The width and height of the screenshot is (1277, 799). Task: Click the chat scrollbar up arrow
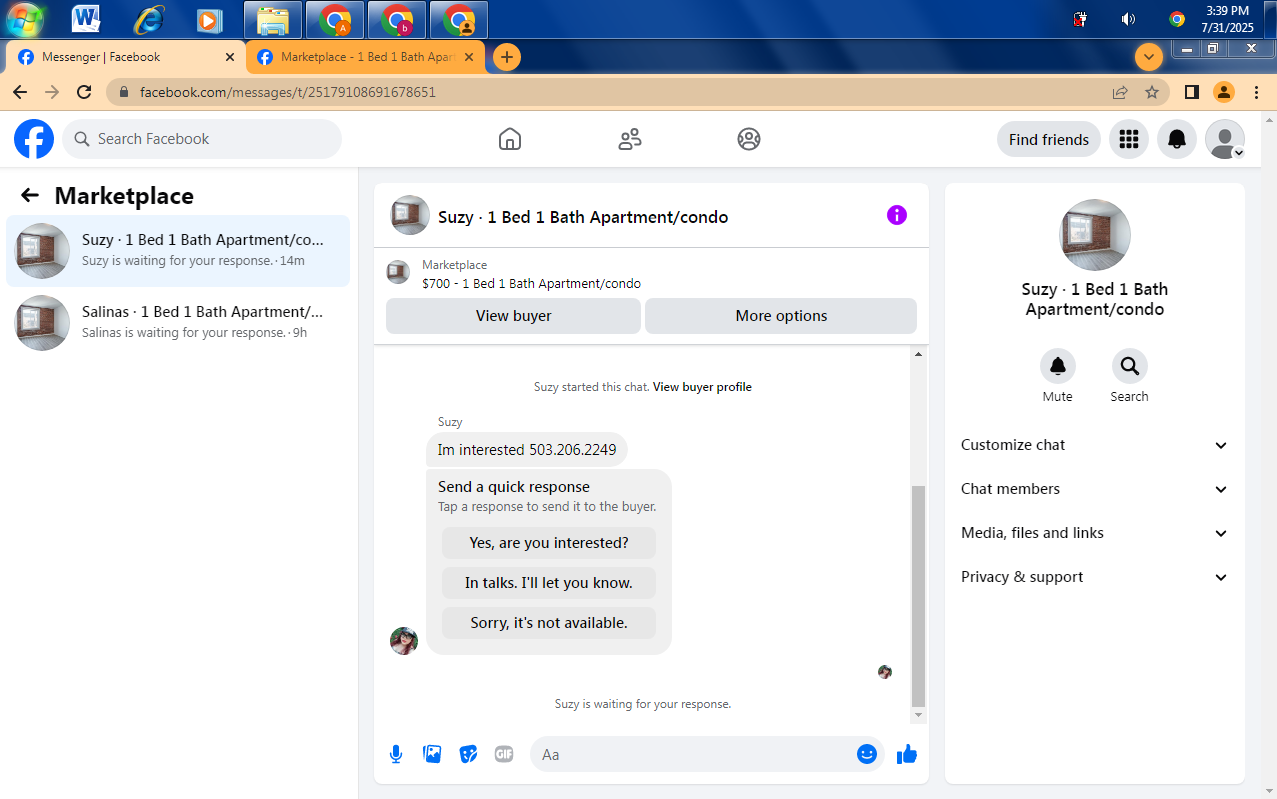coord(919,354)
